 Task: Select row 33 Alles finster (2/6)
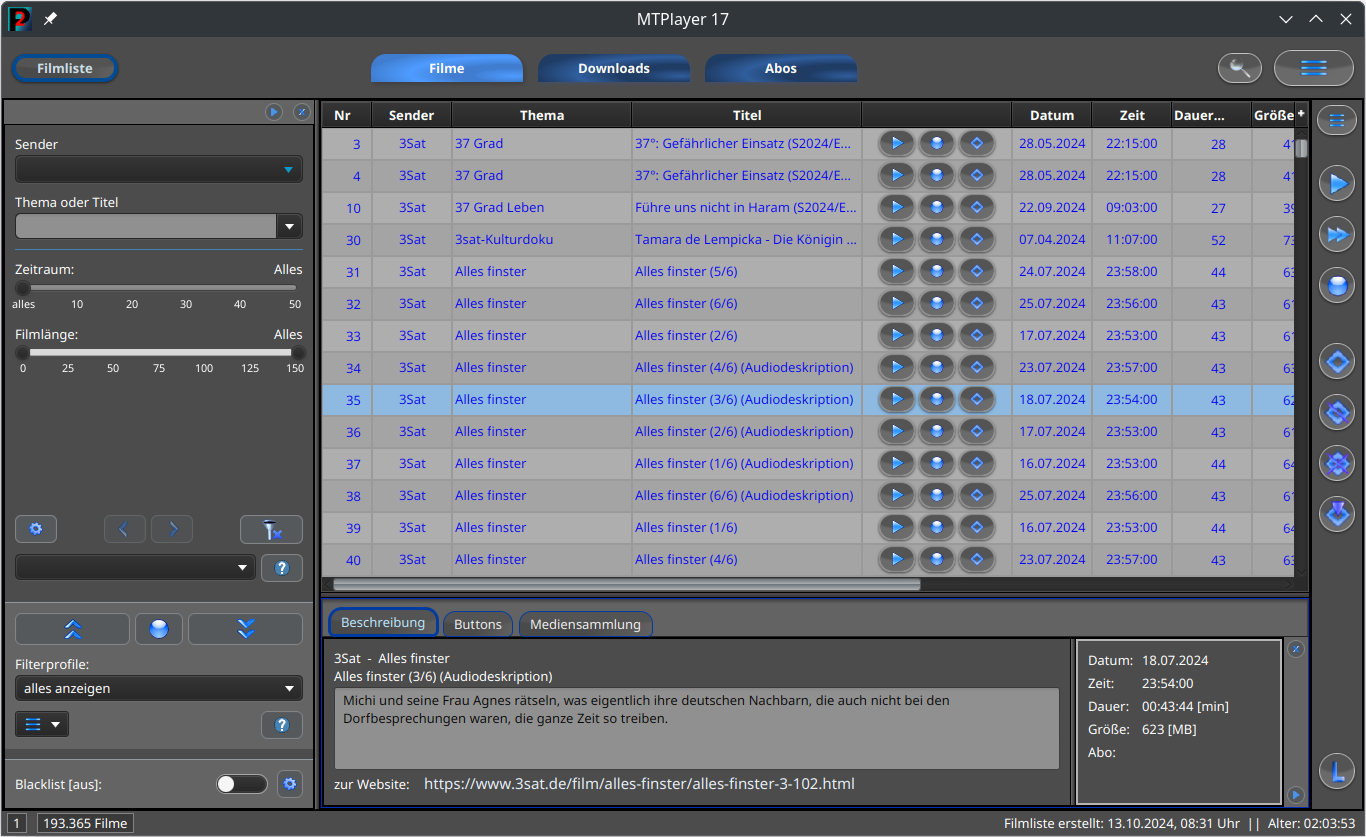(x=808, y=336)
